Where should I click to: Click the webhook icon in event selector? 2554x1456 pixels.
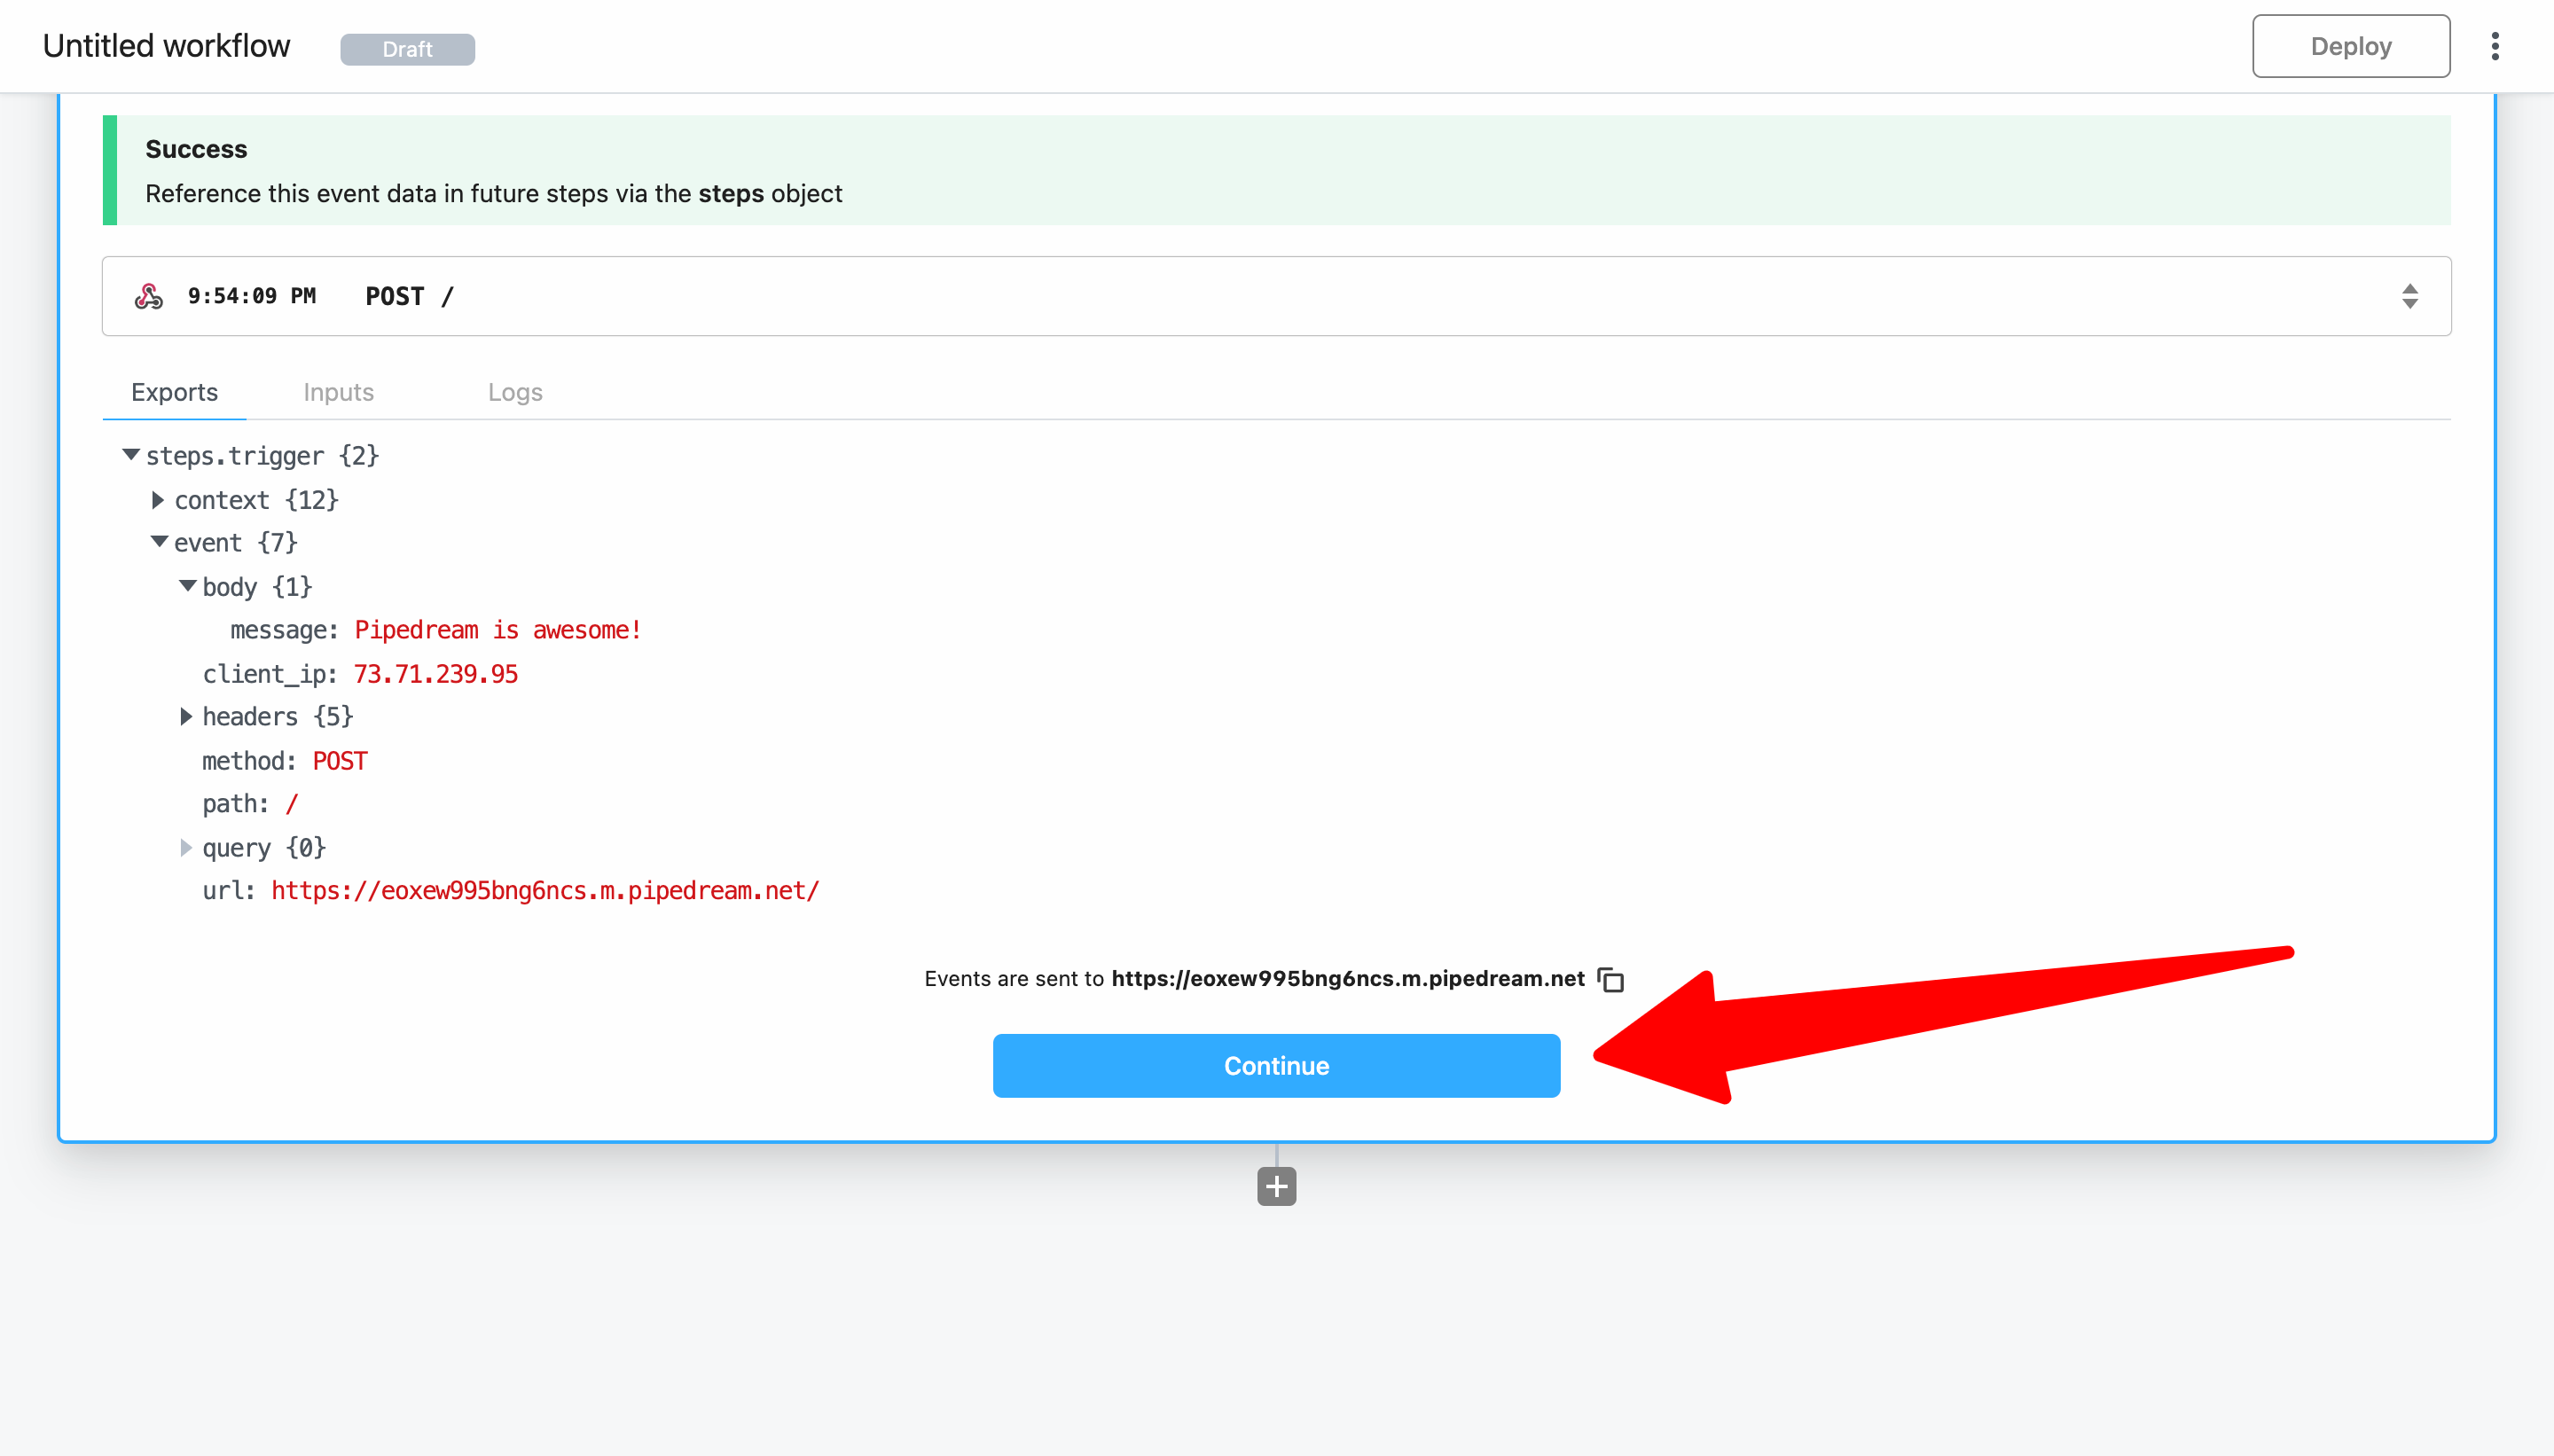tap(149, 296)
